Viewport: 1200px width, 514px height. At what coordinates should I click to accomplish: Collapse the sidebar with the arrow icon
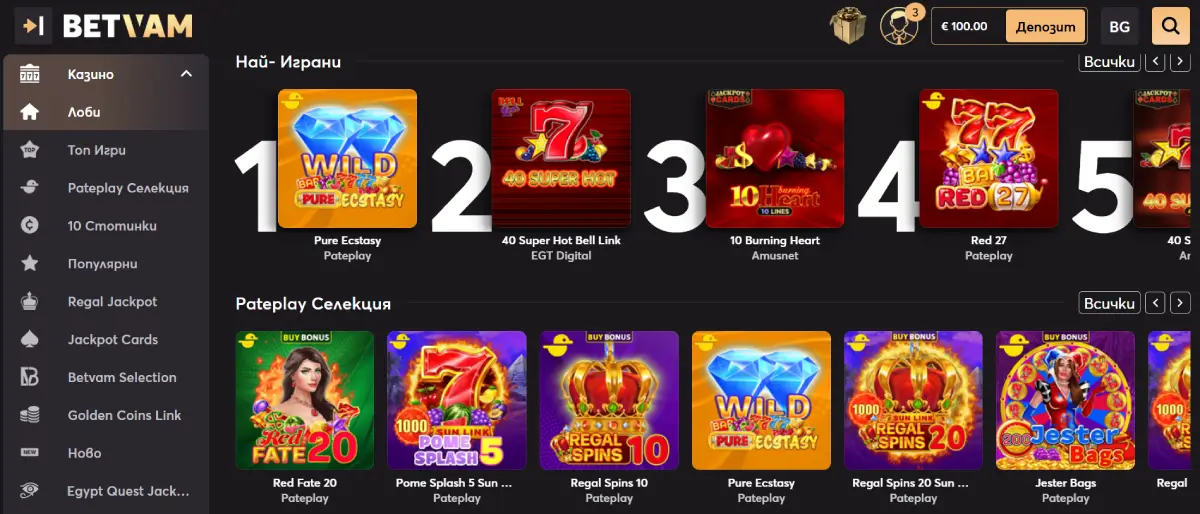(x=33, y=26)
